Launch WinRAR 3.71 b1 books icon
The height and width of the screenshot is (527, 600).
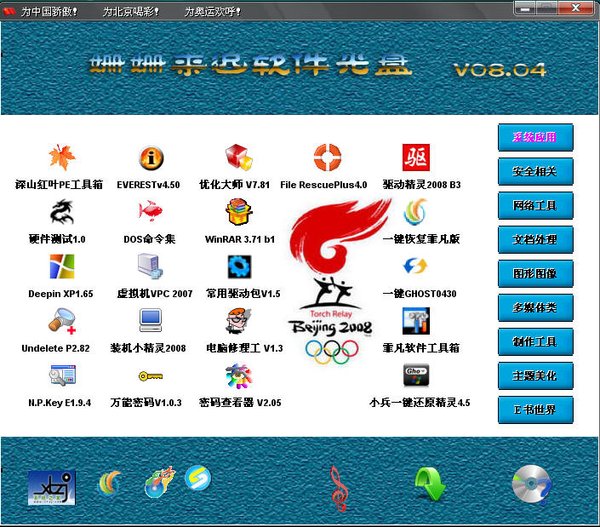(x=239, y=212)
